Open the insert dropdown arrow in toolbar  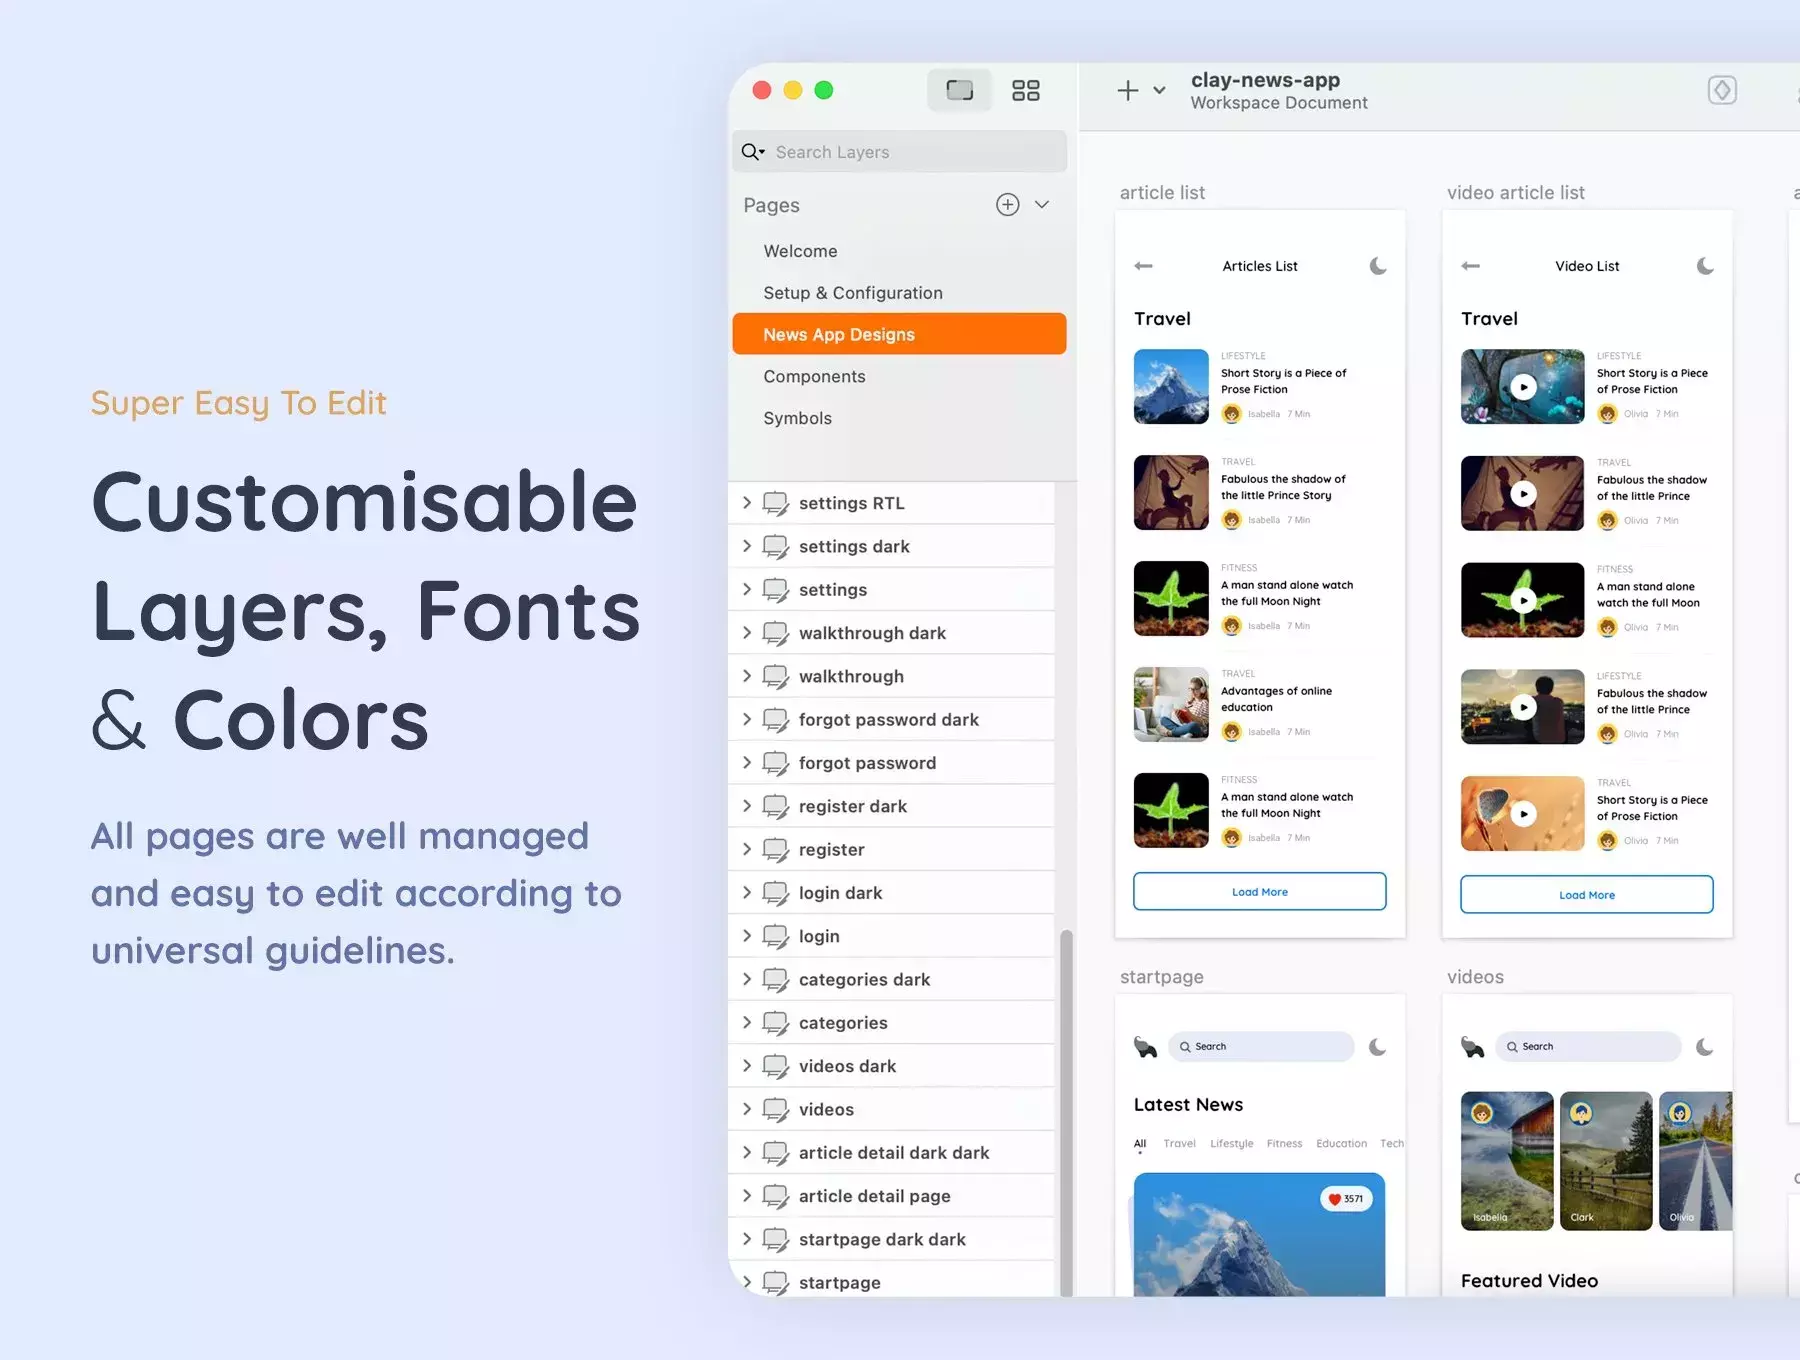(x=1159, y=91)
